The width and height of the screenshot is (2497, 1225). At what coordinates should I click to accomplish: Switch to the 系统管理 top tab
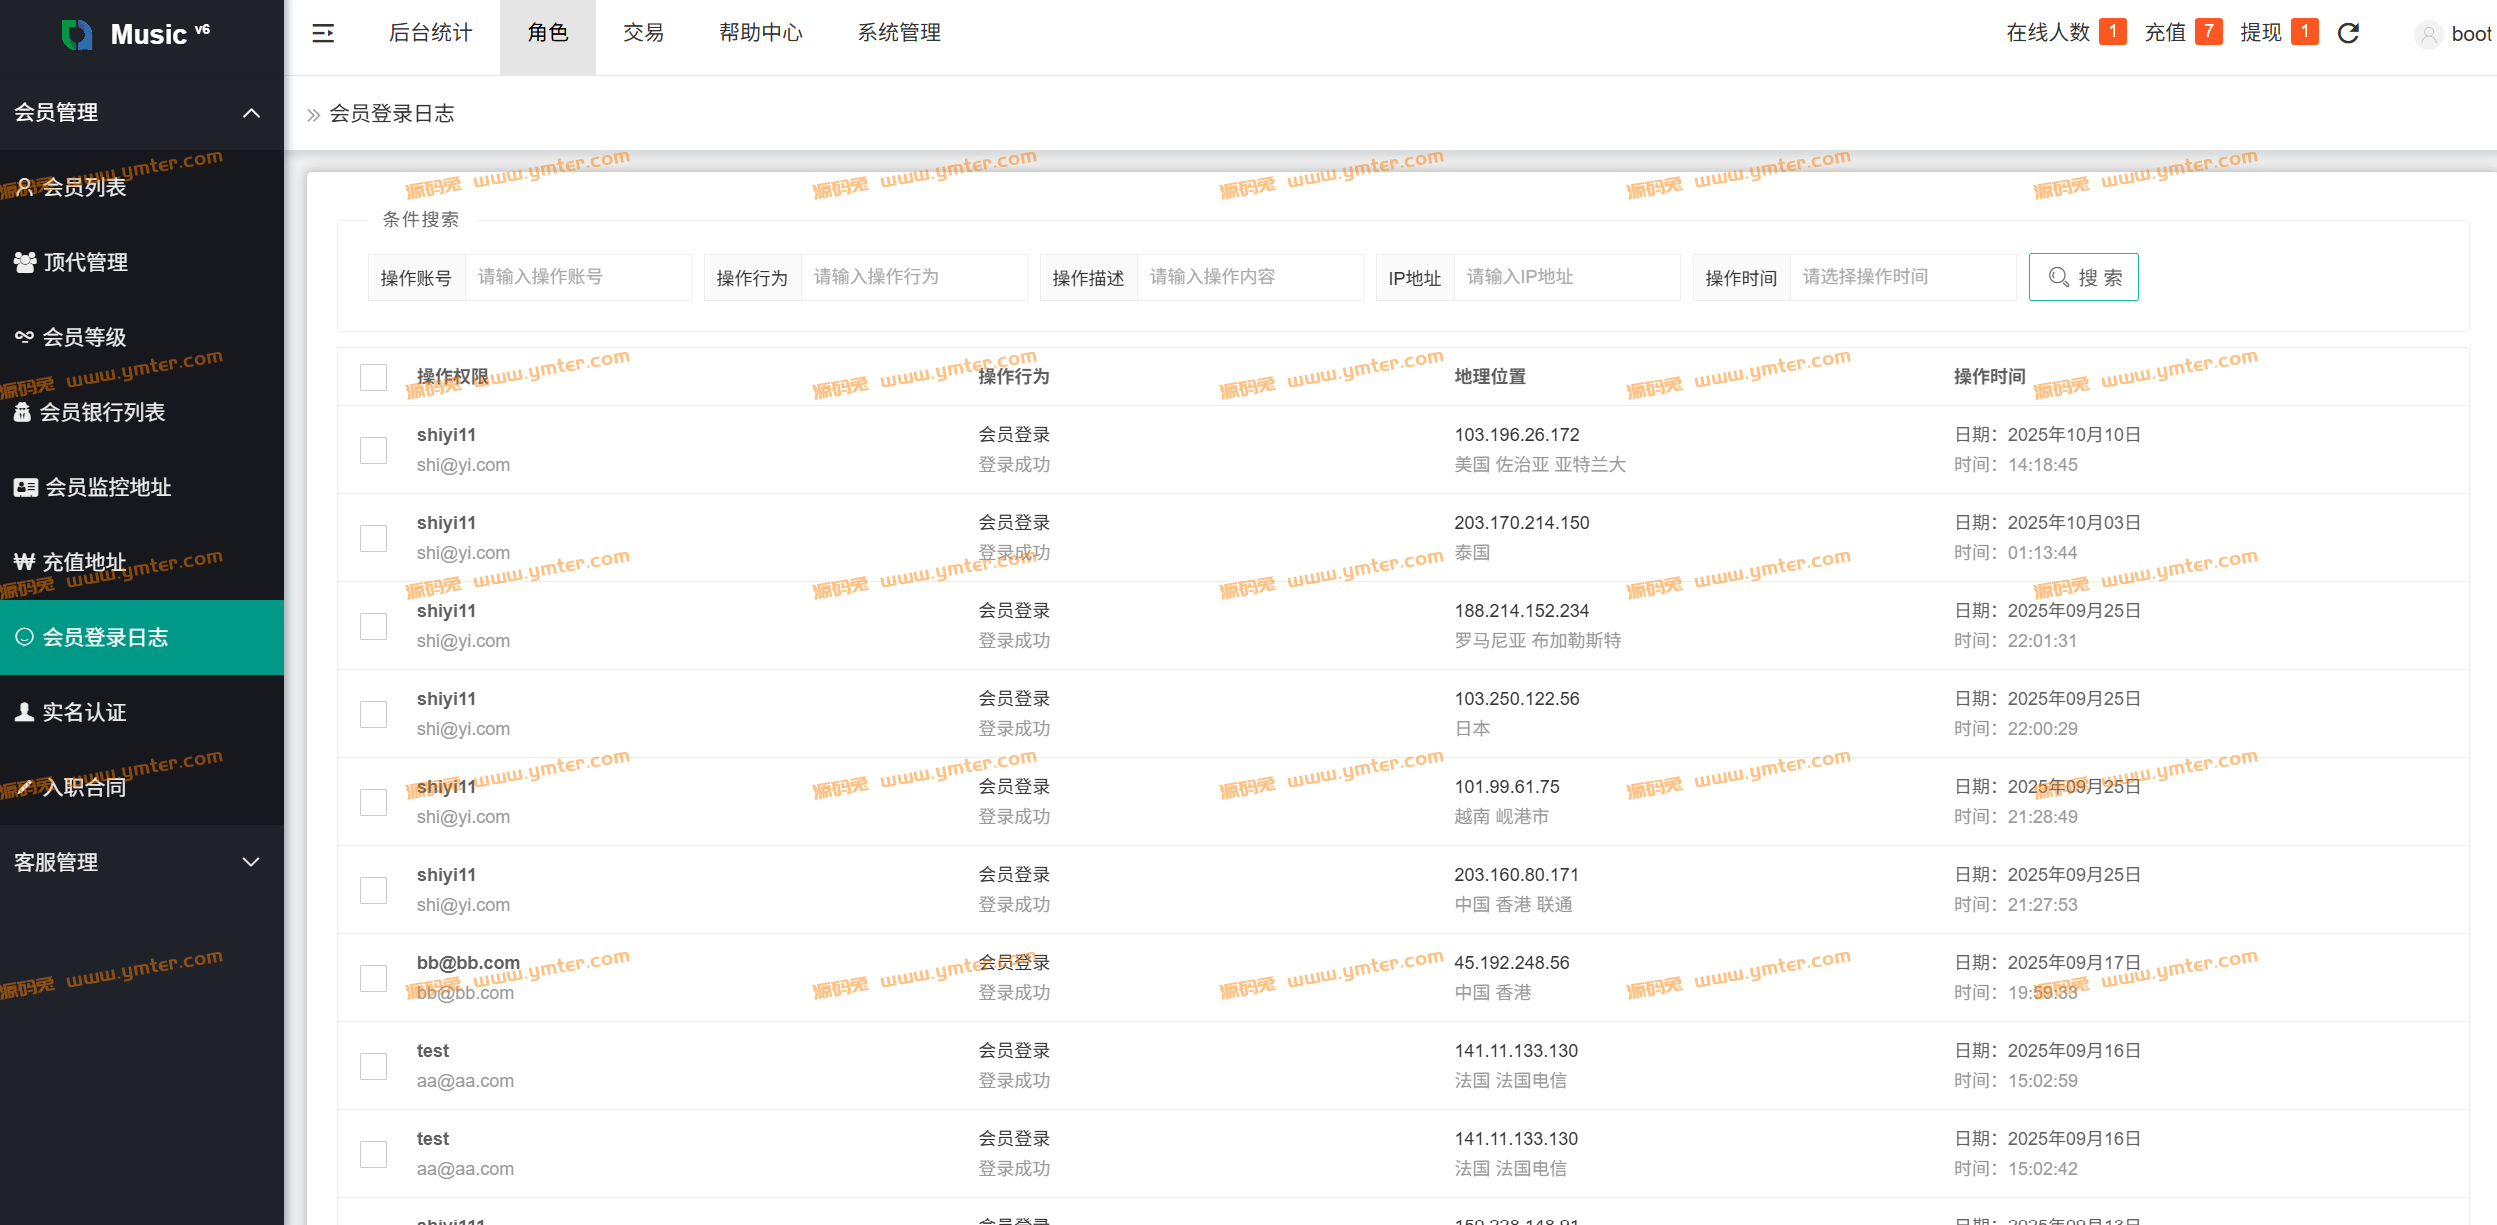pos(898,33)
